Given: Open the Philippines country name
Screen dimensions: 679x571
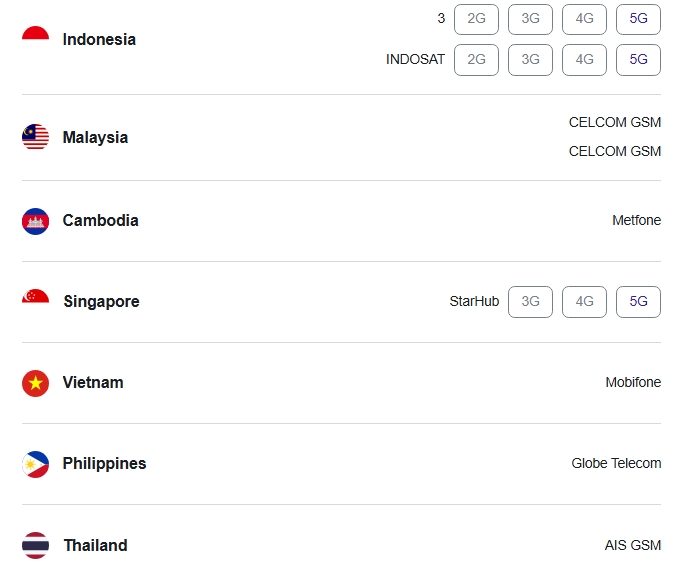Looking at the screenshot, I should pyautogui.click(x=104, y=464).
